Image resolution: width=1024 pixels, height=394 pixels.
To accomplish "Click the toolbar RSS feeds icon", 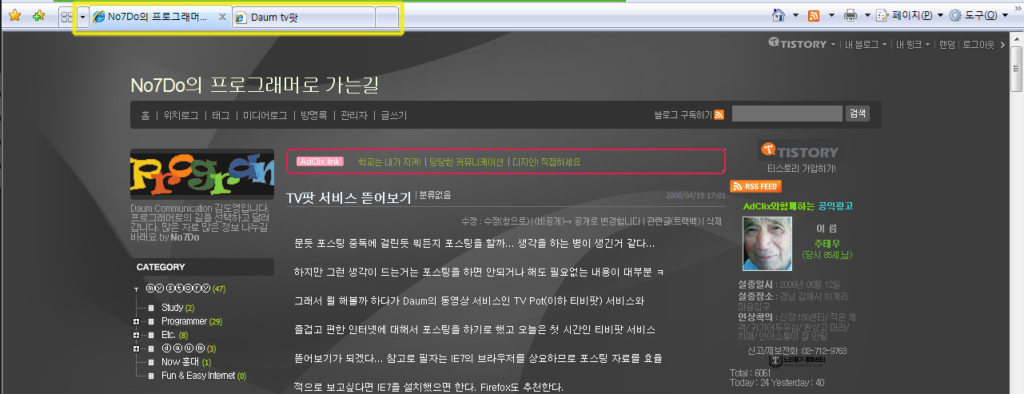I will [814, 15].
